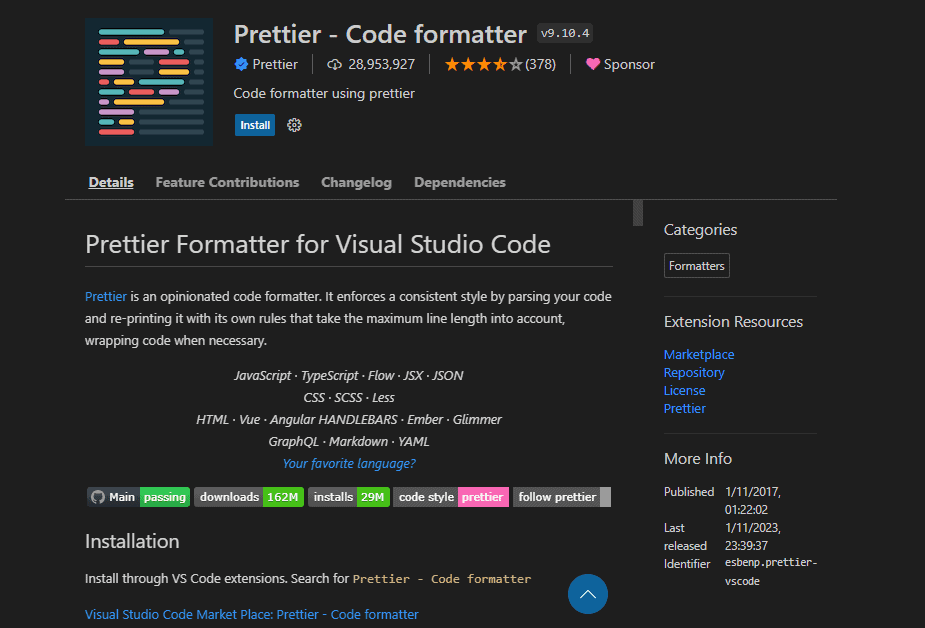
Task: Click the Categories heading
Action: (x=700, y=229)
